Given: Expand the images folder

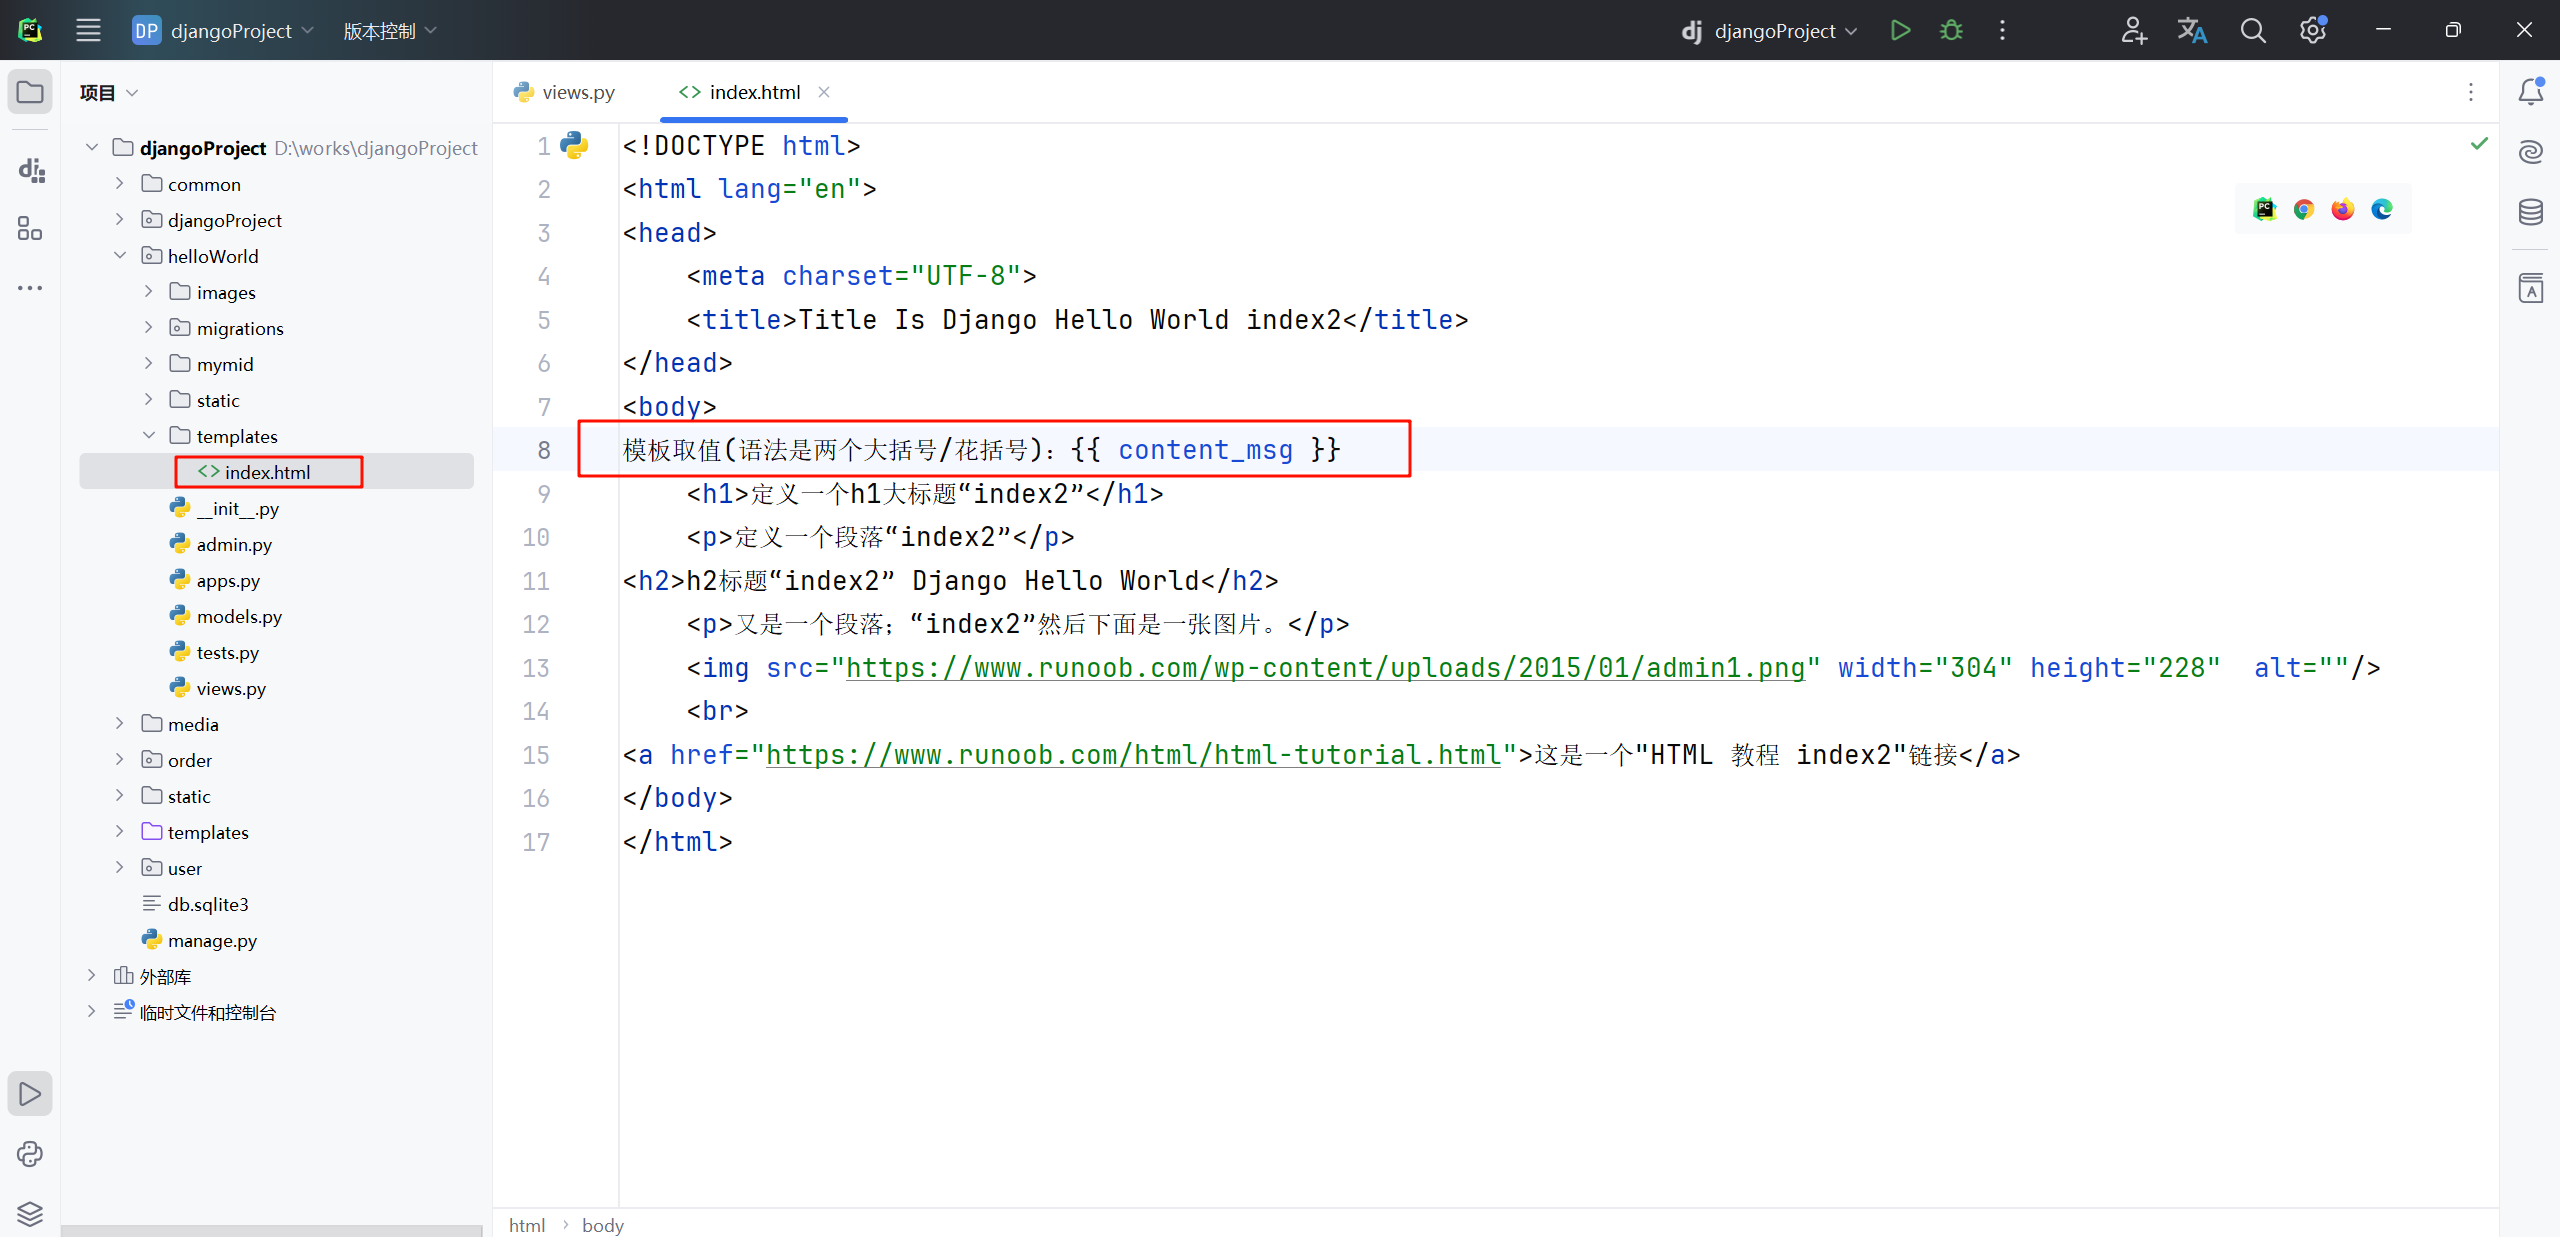Looking at the screenshot, I should point(148,292).
